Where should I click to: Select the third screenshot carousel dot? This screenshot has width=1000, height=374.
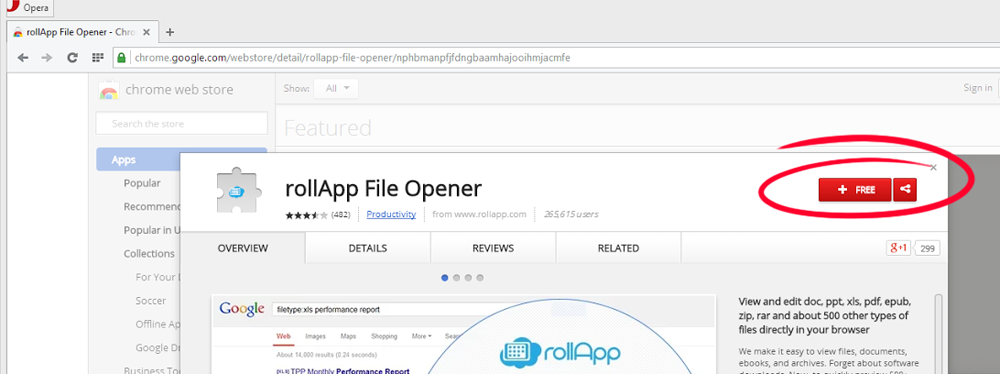tap(469, 278)
